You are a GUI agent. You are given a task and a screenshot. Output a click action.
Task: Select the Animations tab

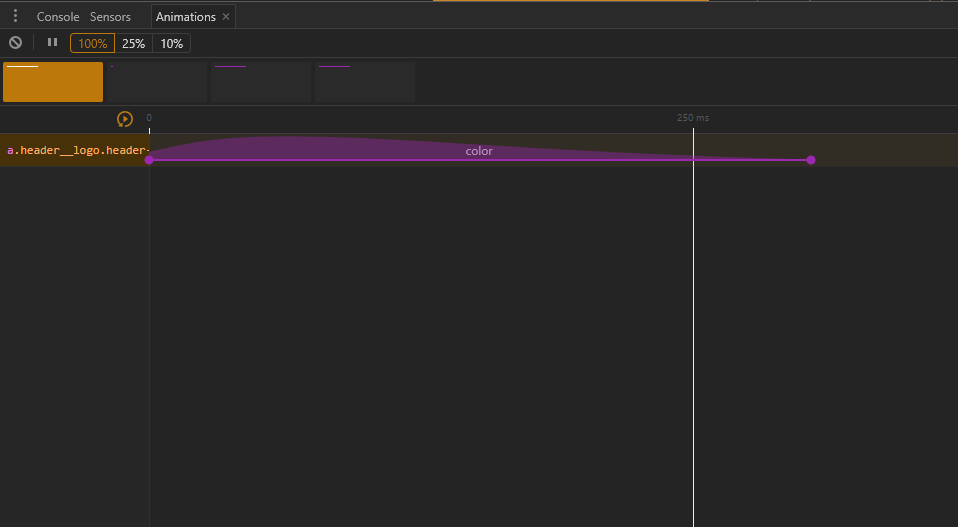tap(186, 16)
